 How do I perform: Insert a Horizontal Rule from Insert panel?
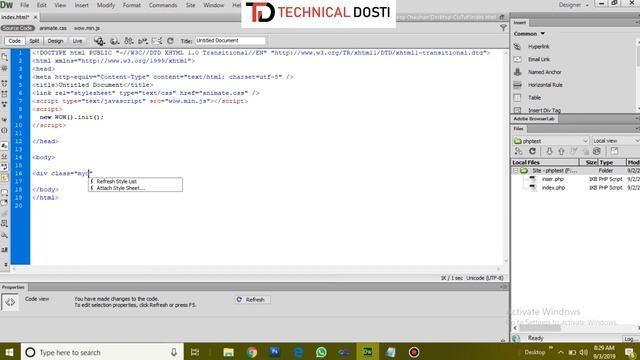click(x=545, y=85)
